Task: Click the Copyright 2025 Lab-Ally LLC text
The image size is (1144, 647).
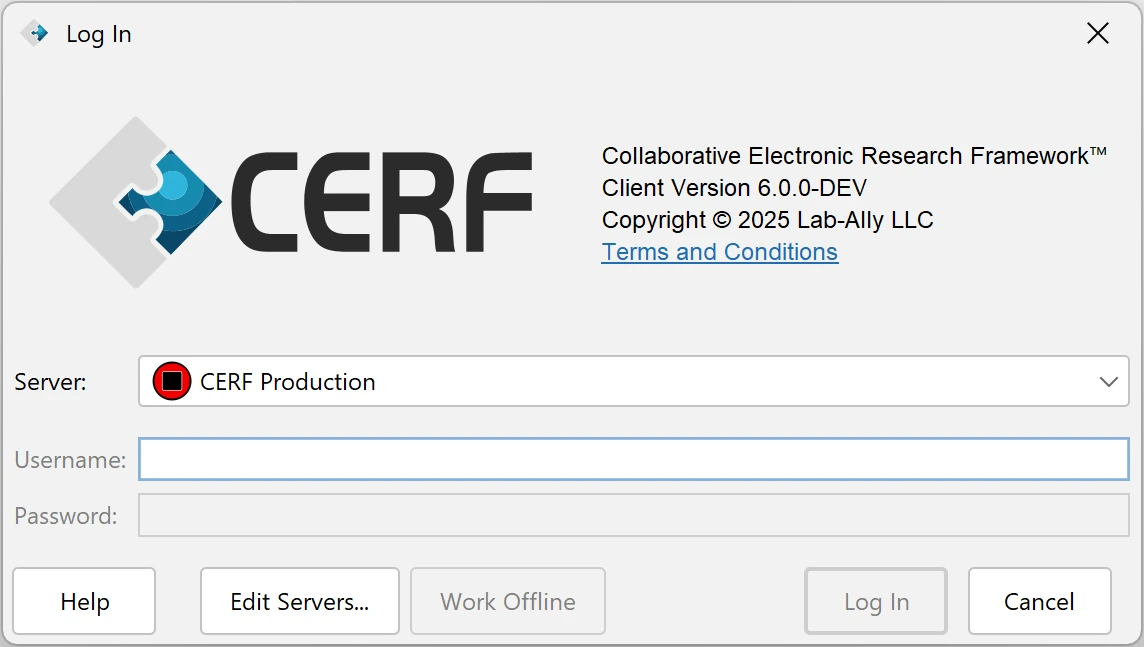Action: pyautogui.click(x=767, y=220)
